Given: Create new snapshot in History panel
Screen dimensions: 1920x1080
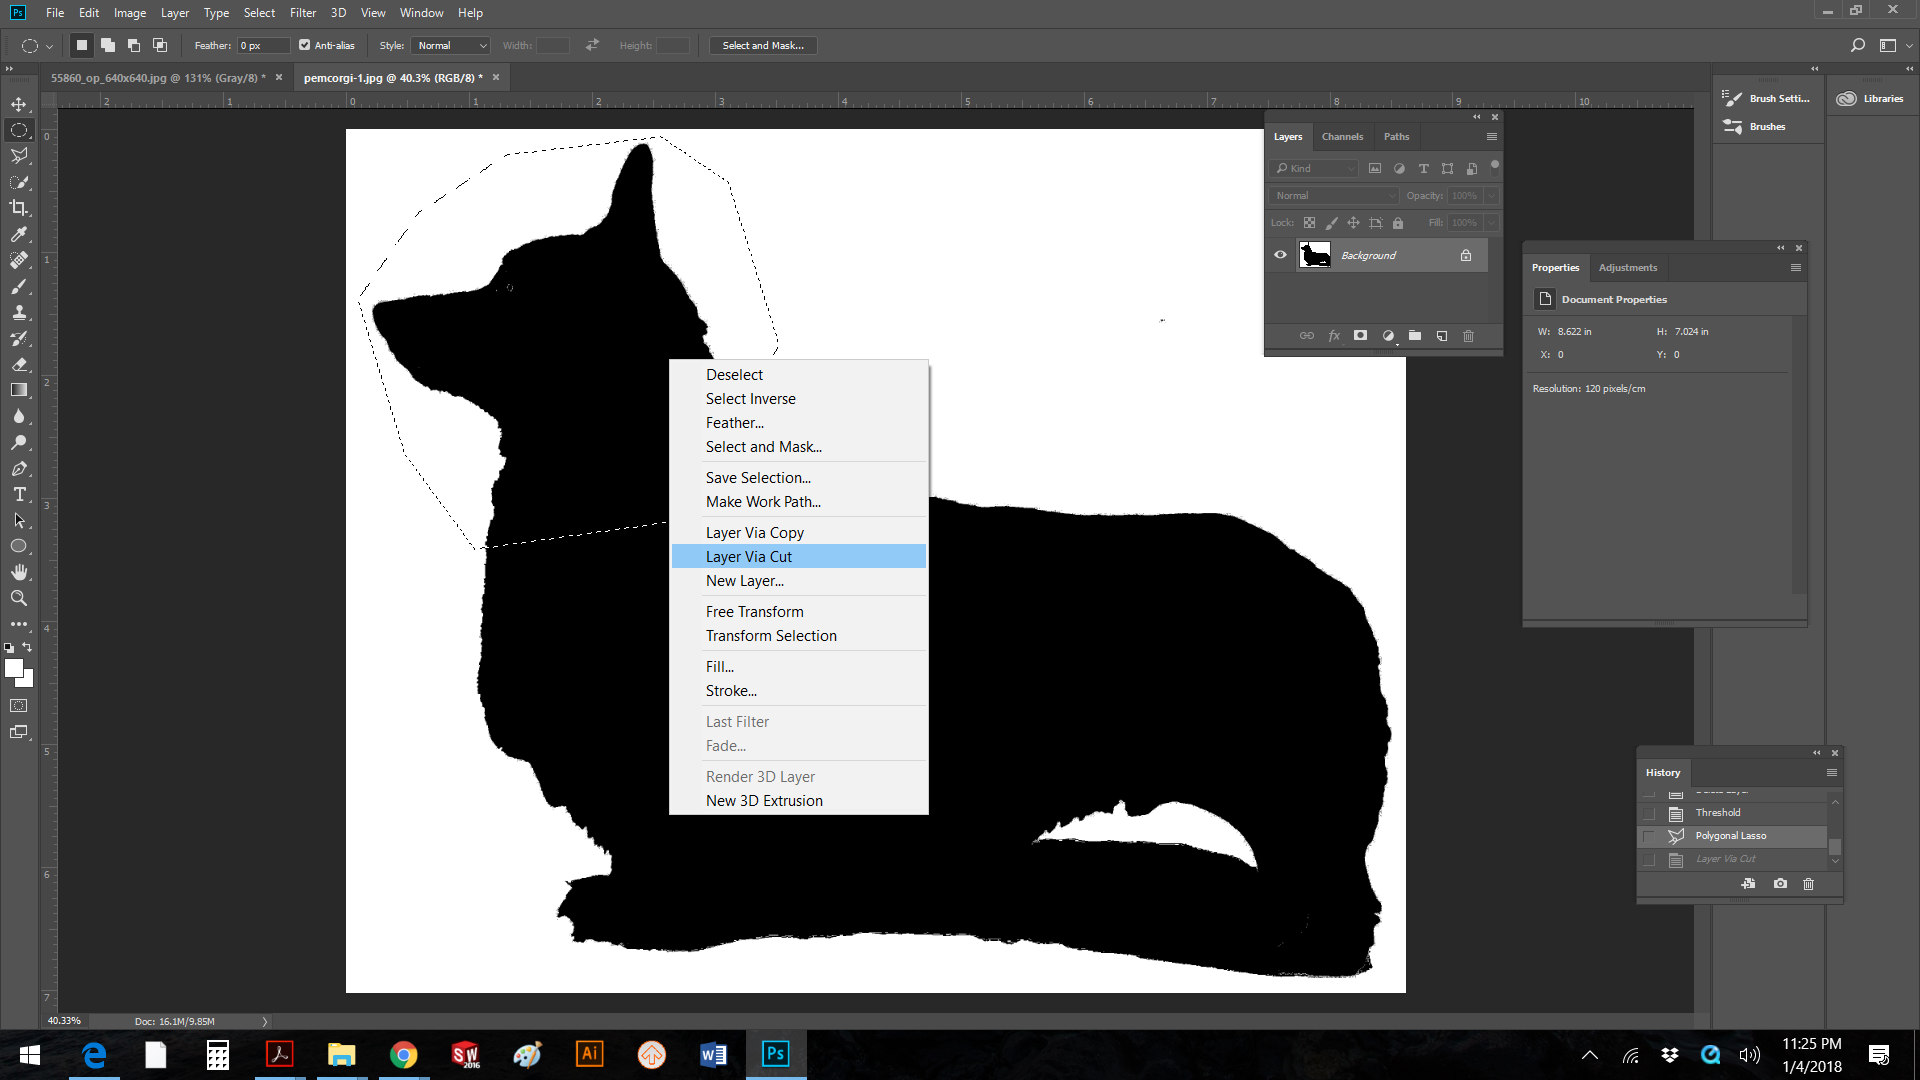Looking at the screenshot, I should [1780, 884].
